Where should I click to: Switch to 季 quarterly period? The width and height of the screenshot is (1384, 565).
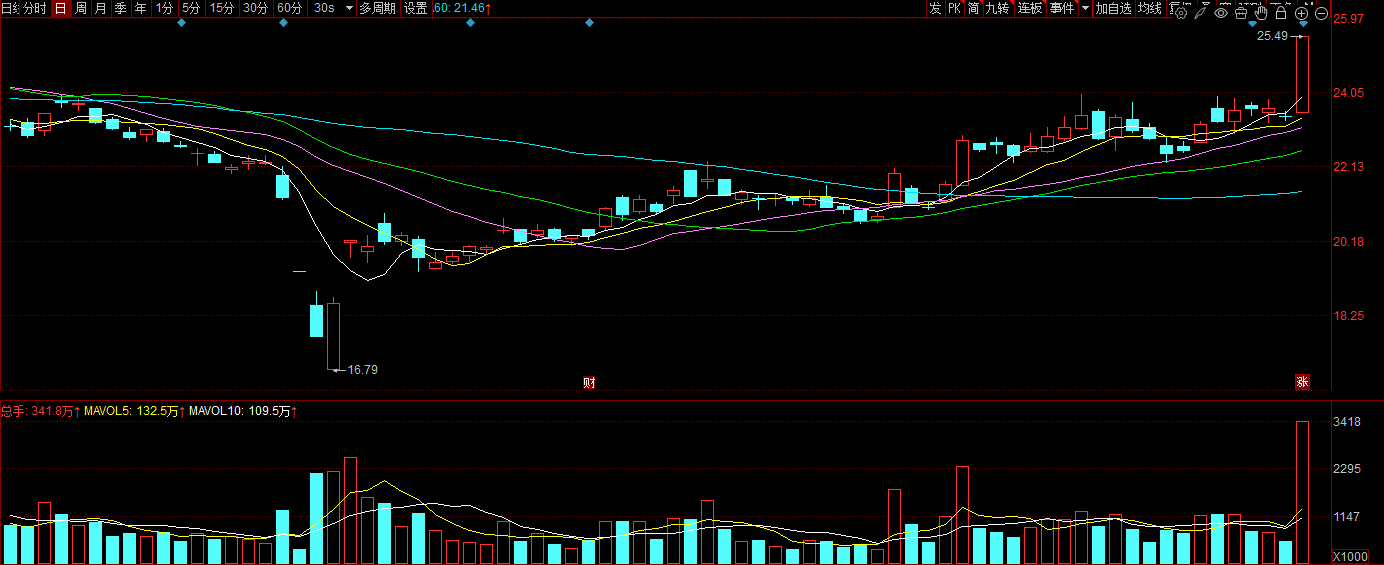(x=120, y=8)
